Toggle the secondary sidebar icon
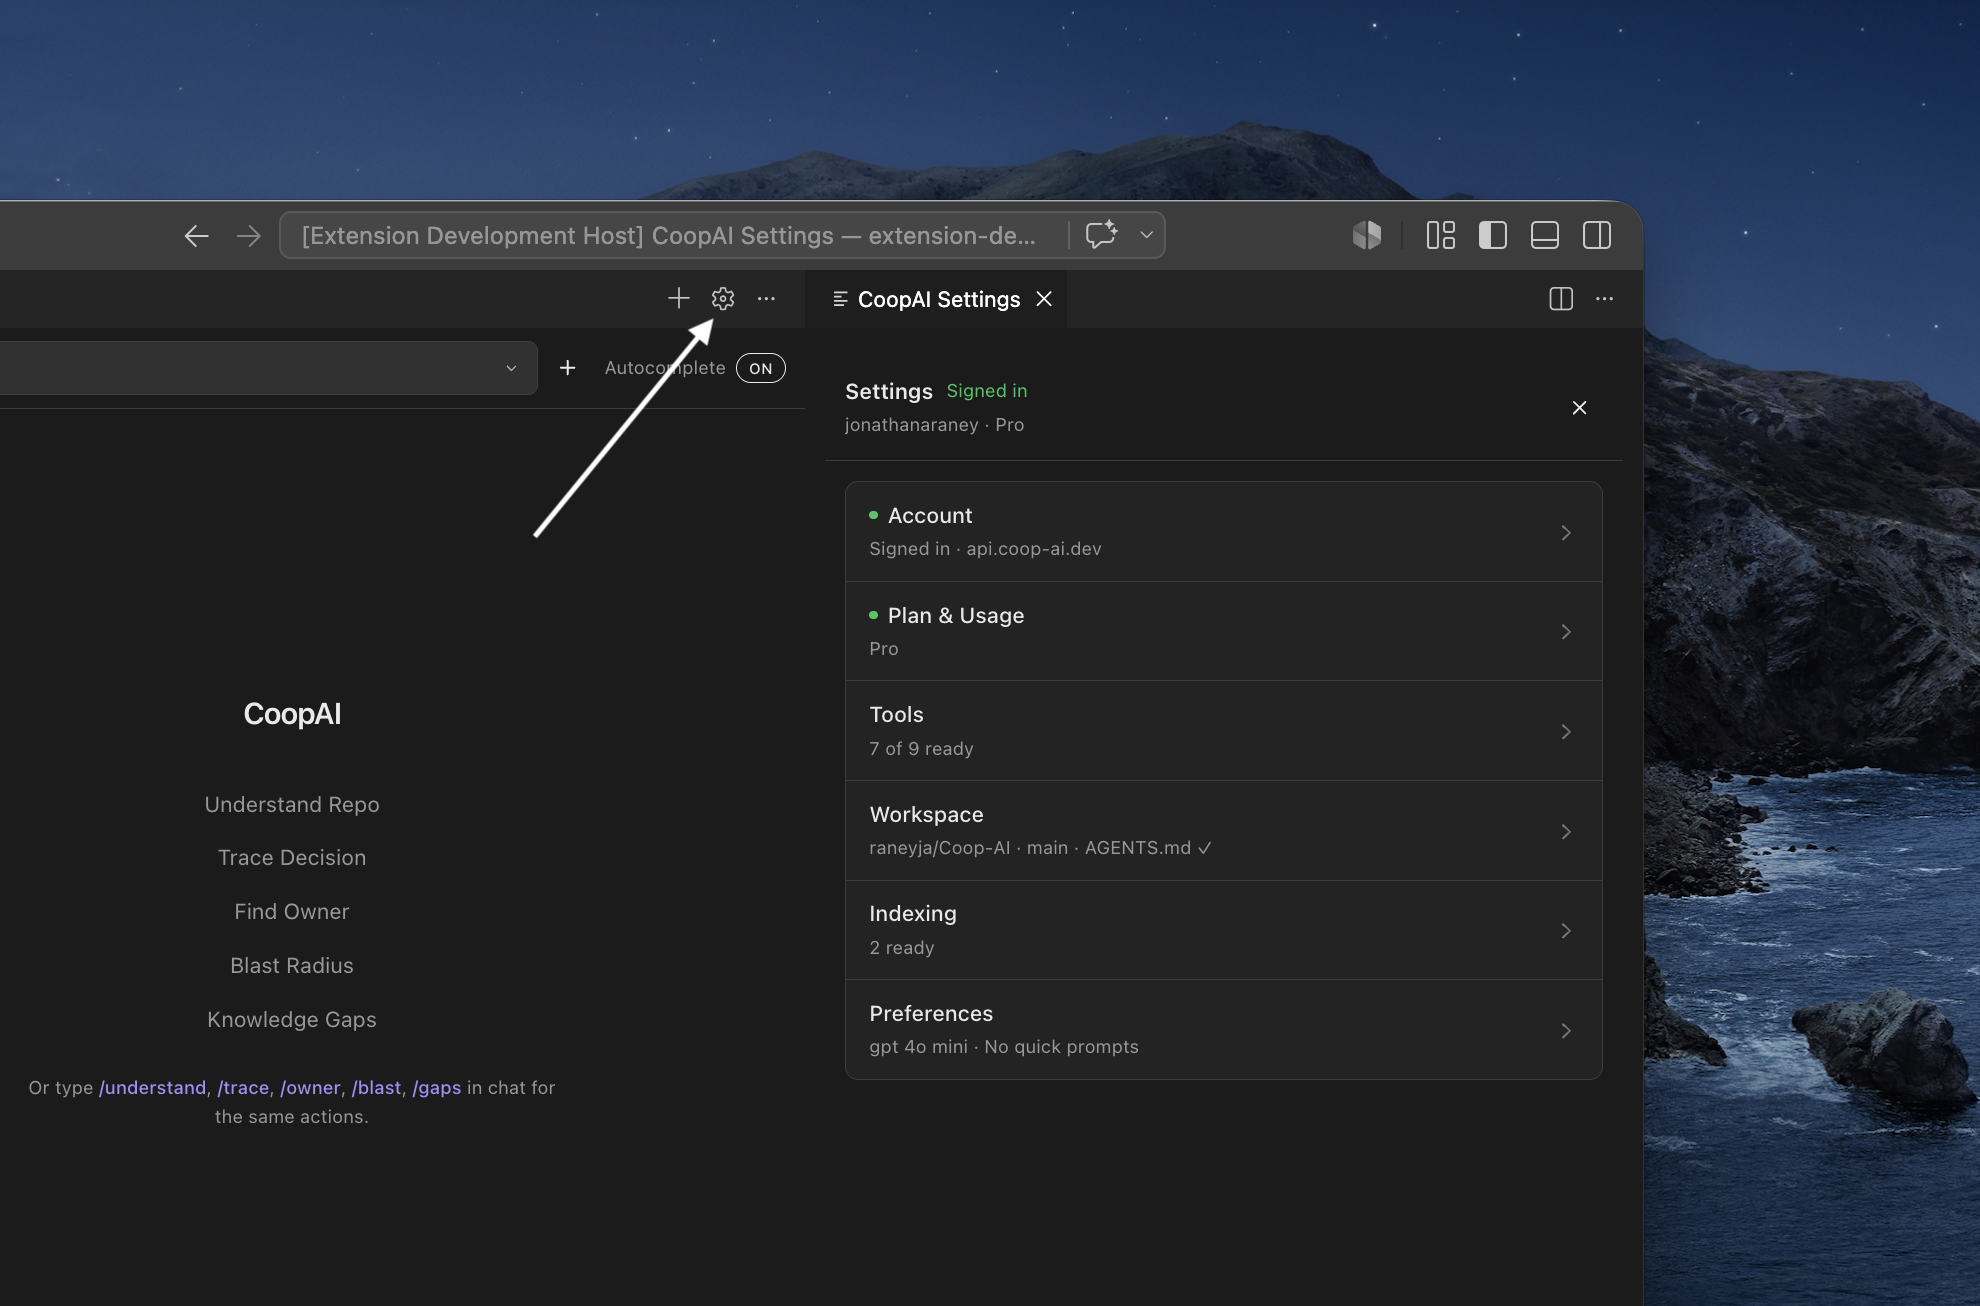 1597,235
